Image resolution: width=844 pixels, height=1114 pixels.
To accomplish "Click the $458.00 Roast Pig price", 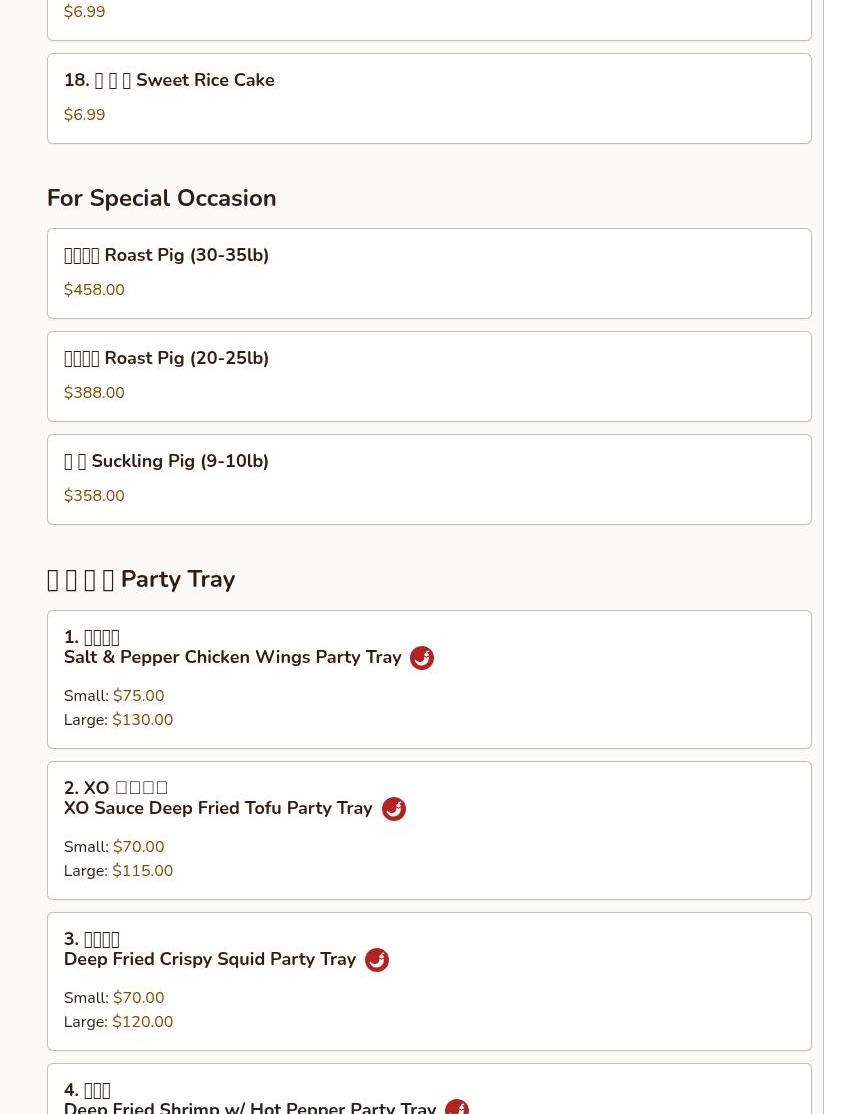I will pos(94,290).
